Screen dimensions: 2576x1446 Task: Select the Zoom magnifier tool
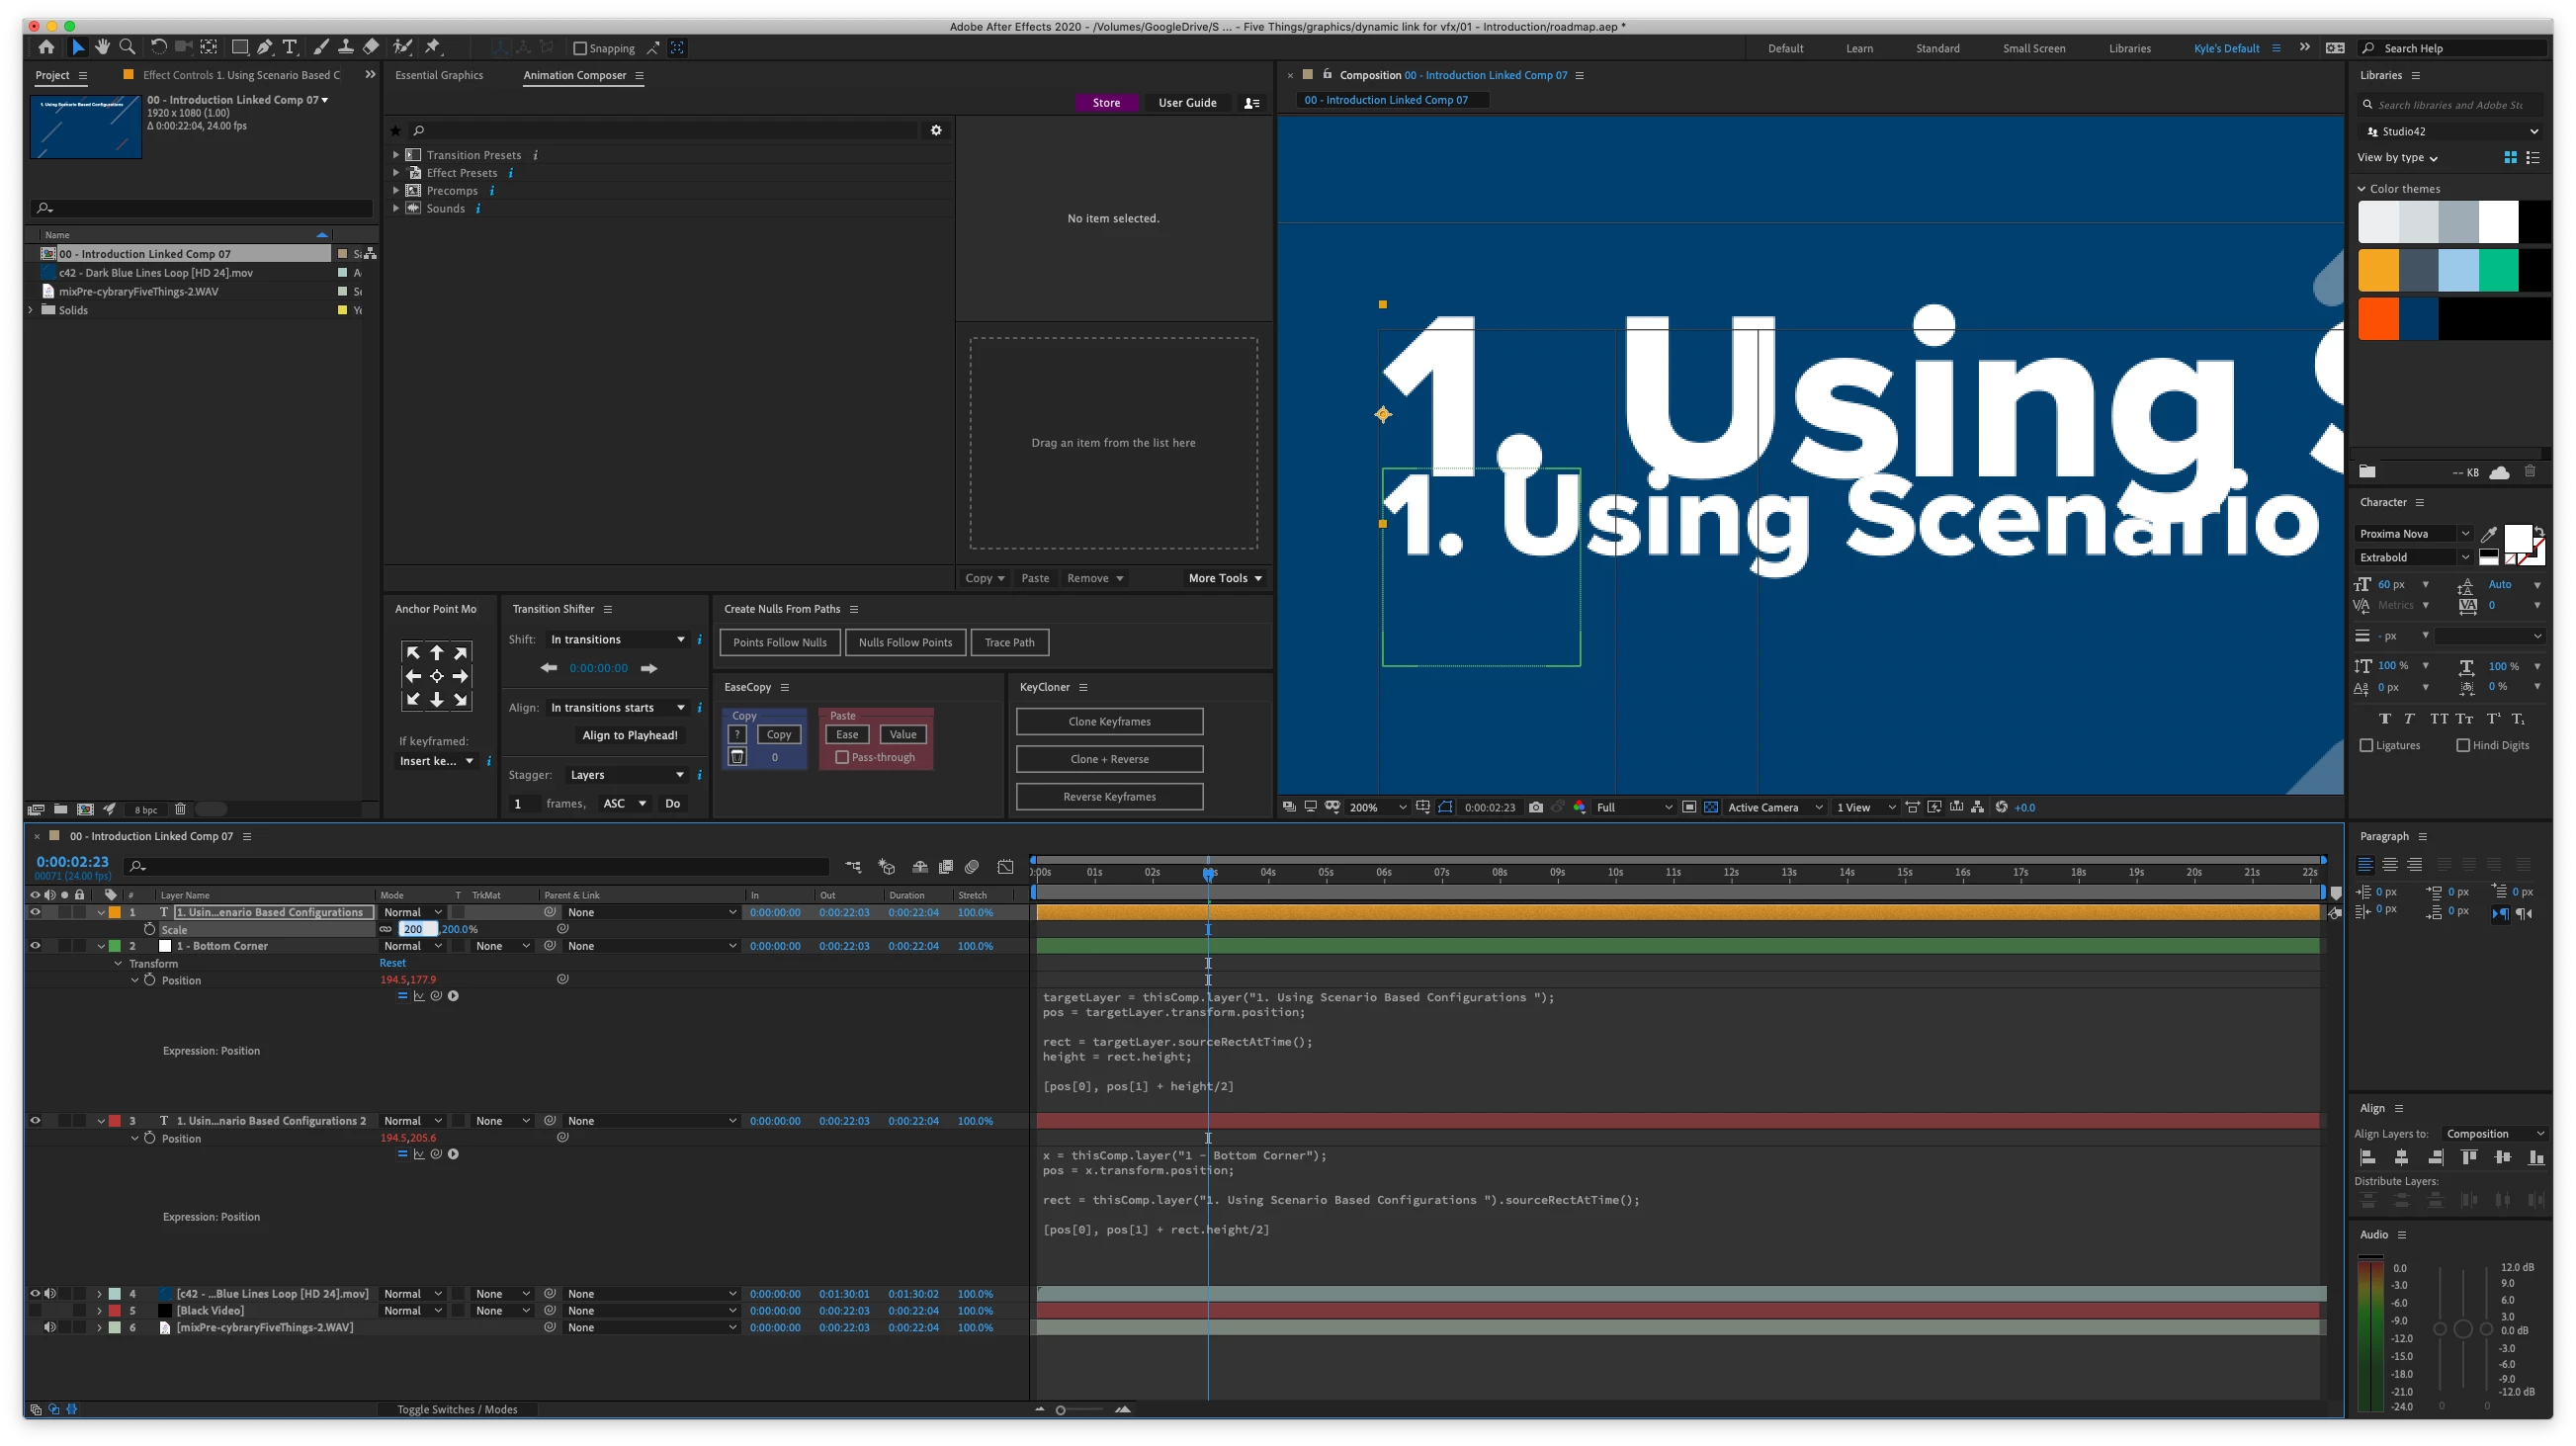127,47
